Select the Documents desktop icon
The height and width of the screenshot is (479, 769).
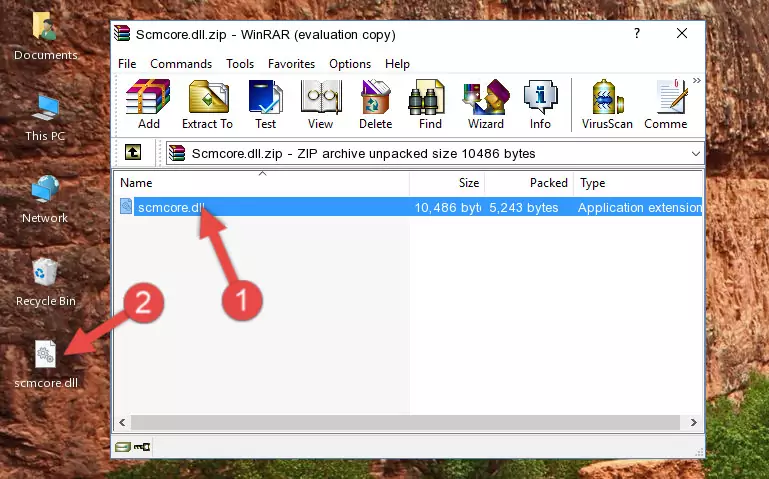(x=46, y=37)
